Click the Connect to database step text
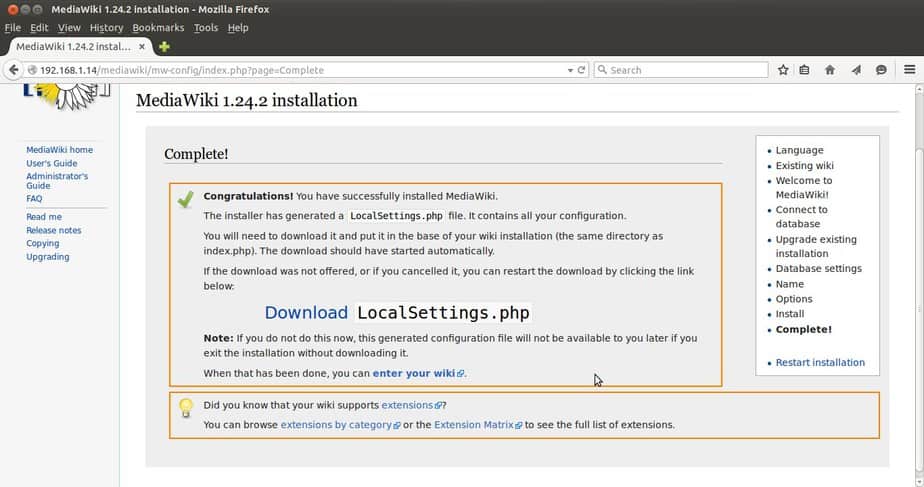The image size is (924, 487). coord(801,217)
